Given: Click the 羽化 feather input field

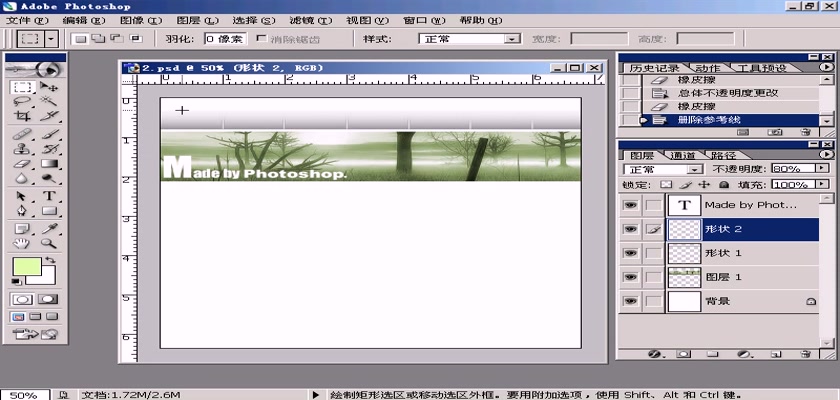Looking at the screenshot, I should click(225, 39).
